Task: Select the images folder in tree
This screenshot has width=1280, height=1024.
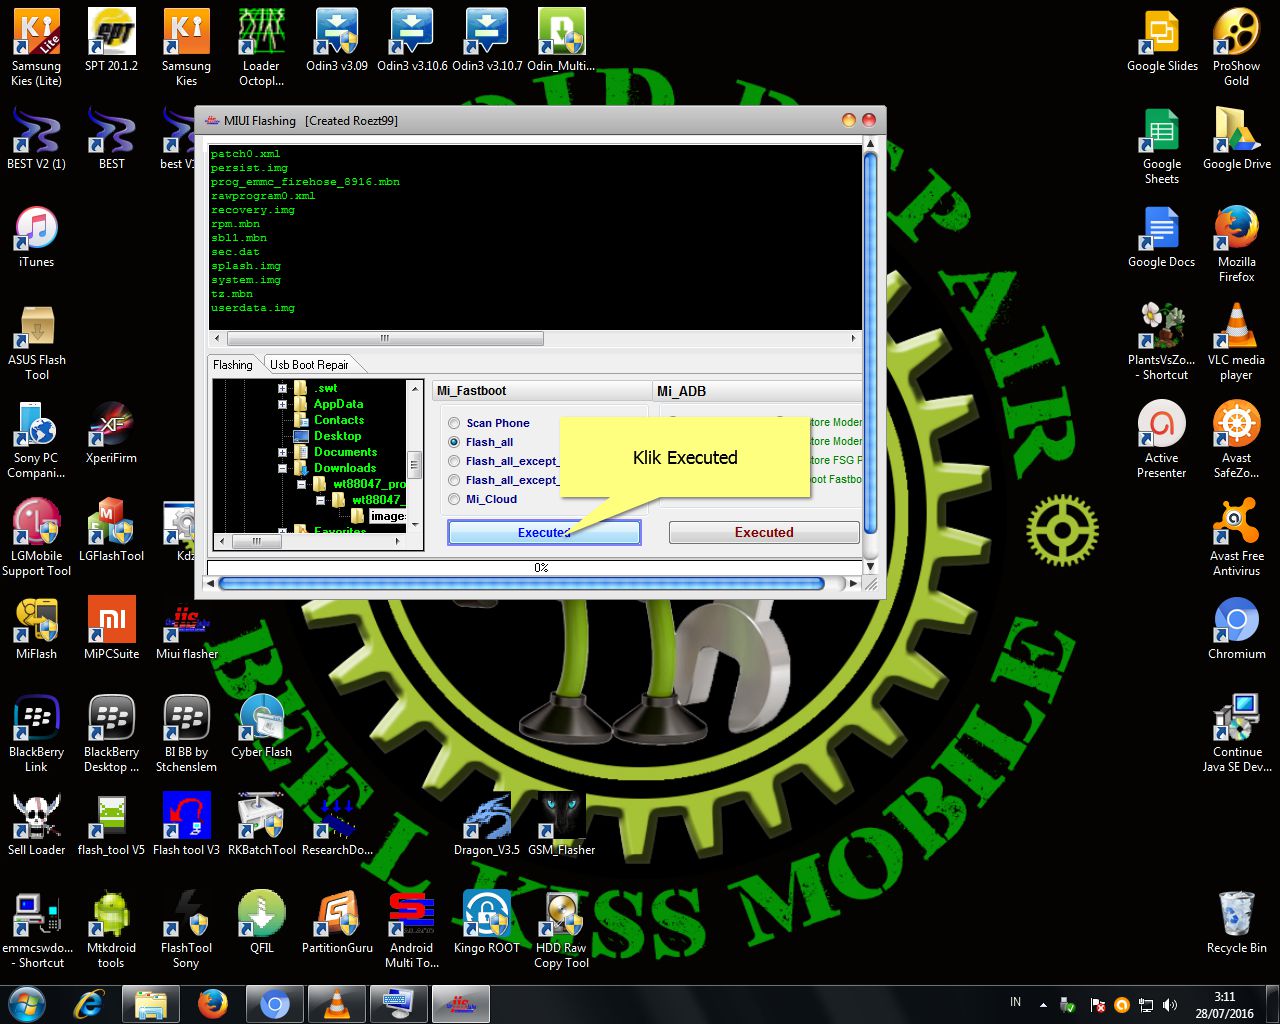Action: [387, 516]
